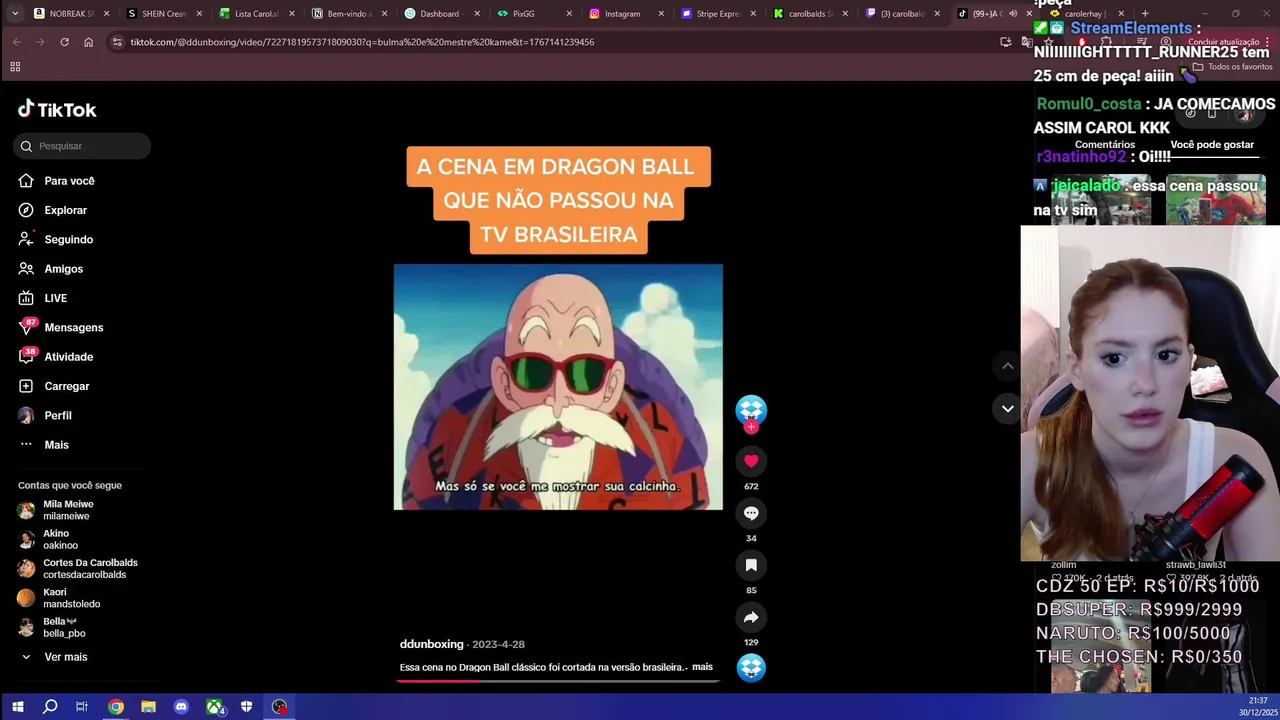
Task: Expand Ver mais followed accounts
Action: 66,657
